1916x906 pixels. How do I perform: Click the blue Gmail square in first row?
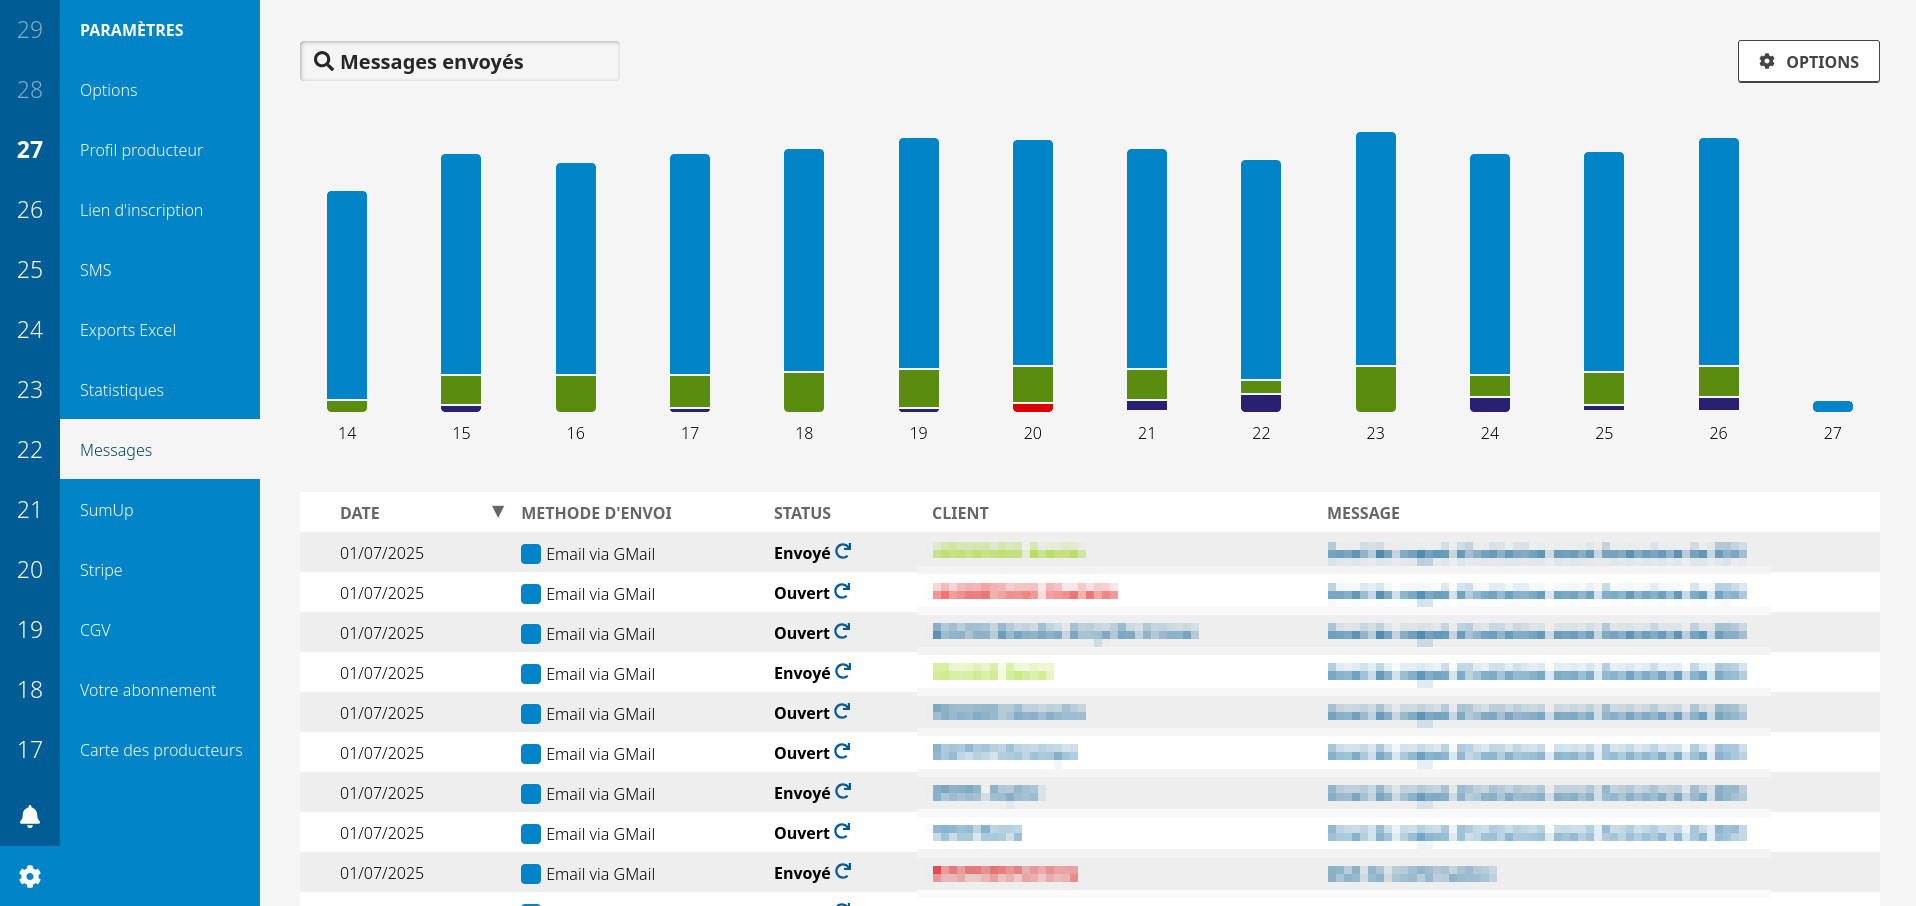tap(531, 554)
